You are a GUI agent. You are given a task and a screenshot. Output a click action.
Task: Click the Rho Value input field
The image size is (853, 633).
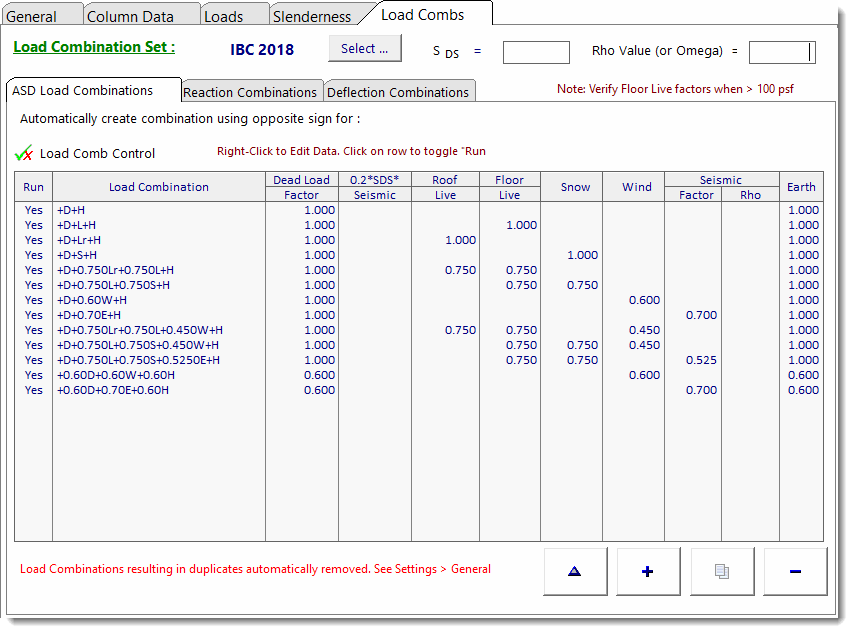click(781, 52)
